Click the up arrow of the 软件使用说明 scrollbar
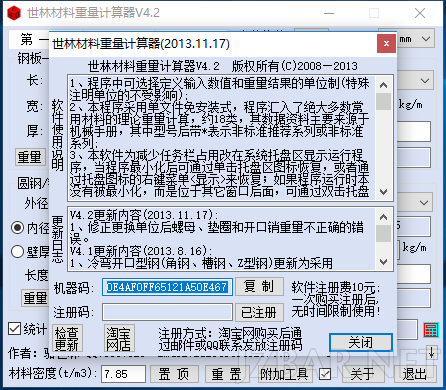Image resolution: width=446 pixels, height=390 pixels. pos(383,85)
